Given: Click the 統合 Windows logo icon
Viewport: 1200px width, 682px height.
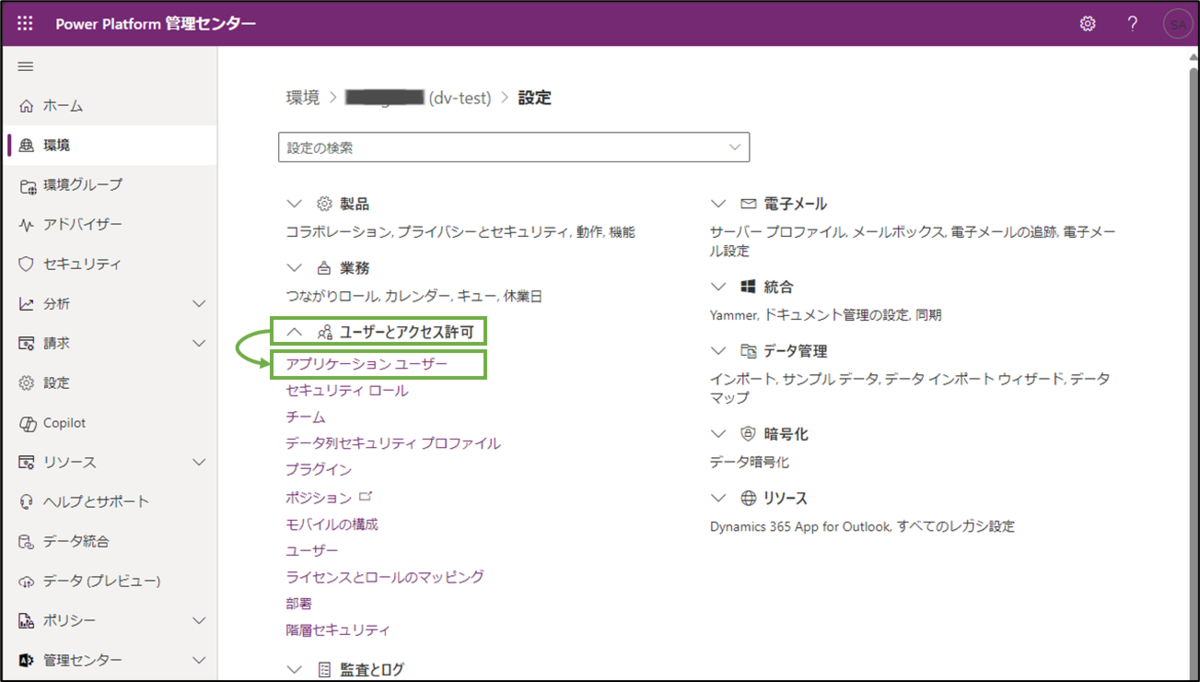Looking at the screenshot, I should [748, 287].
